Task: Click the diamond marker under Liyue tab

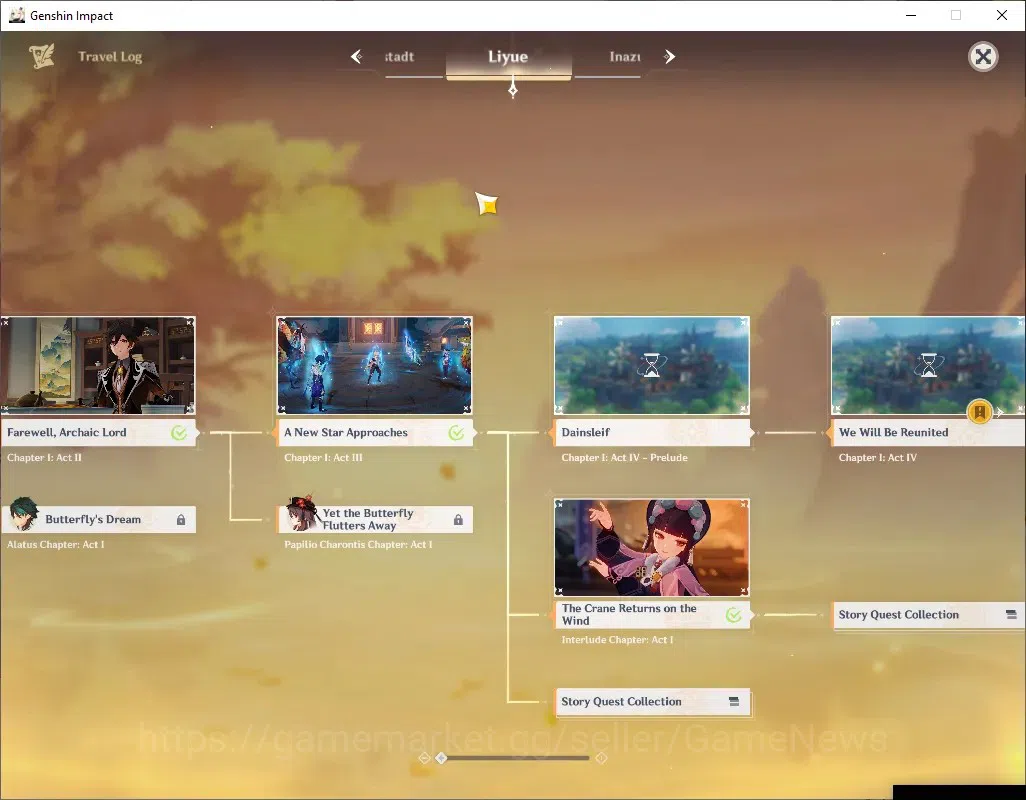Action: pos(513,90)
